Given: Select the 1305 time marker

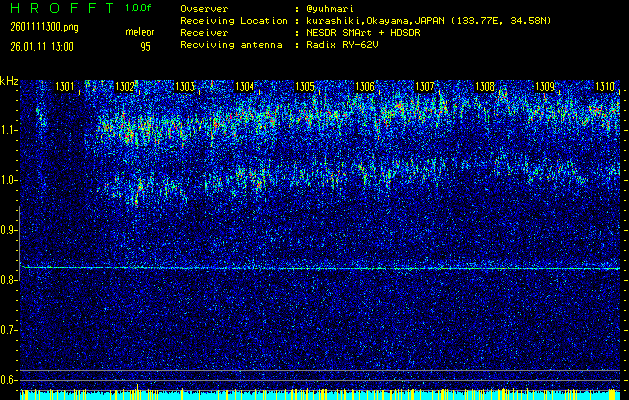Looking at the screenshot, I should click(305, 87).
